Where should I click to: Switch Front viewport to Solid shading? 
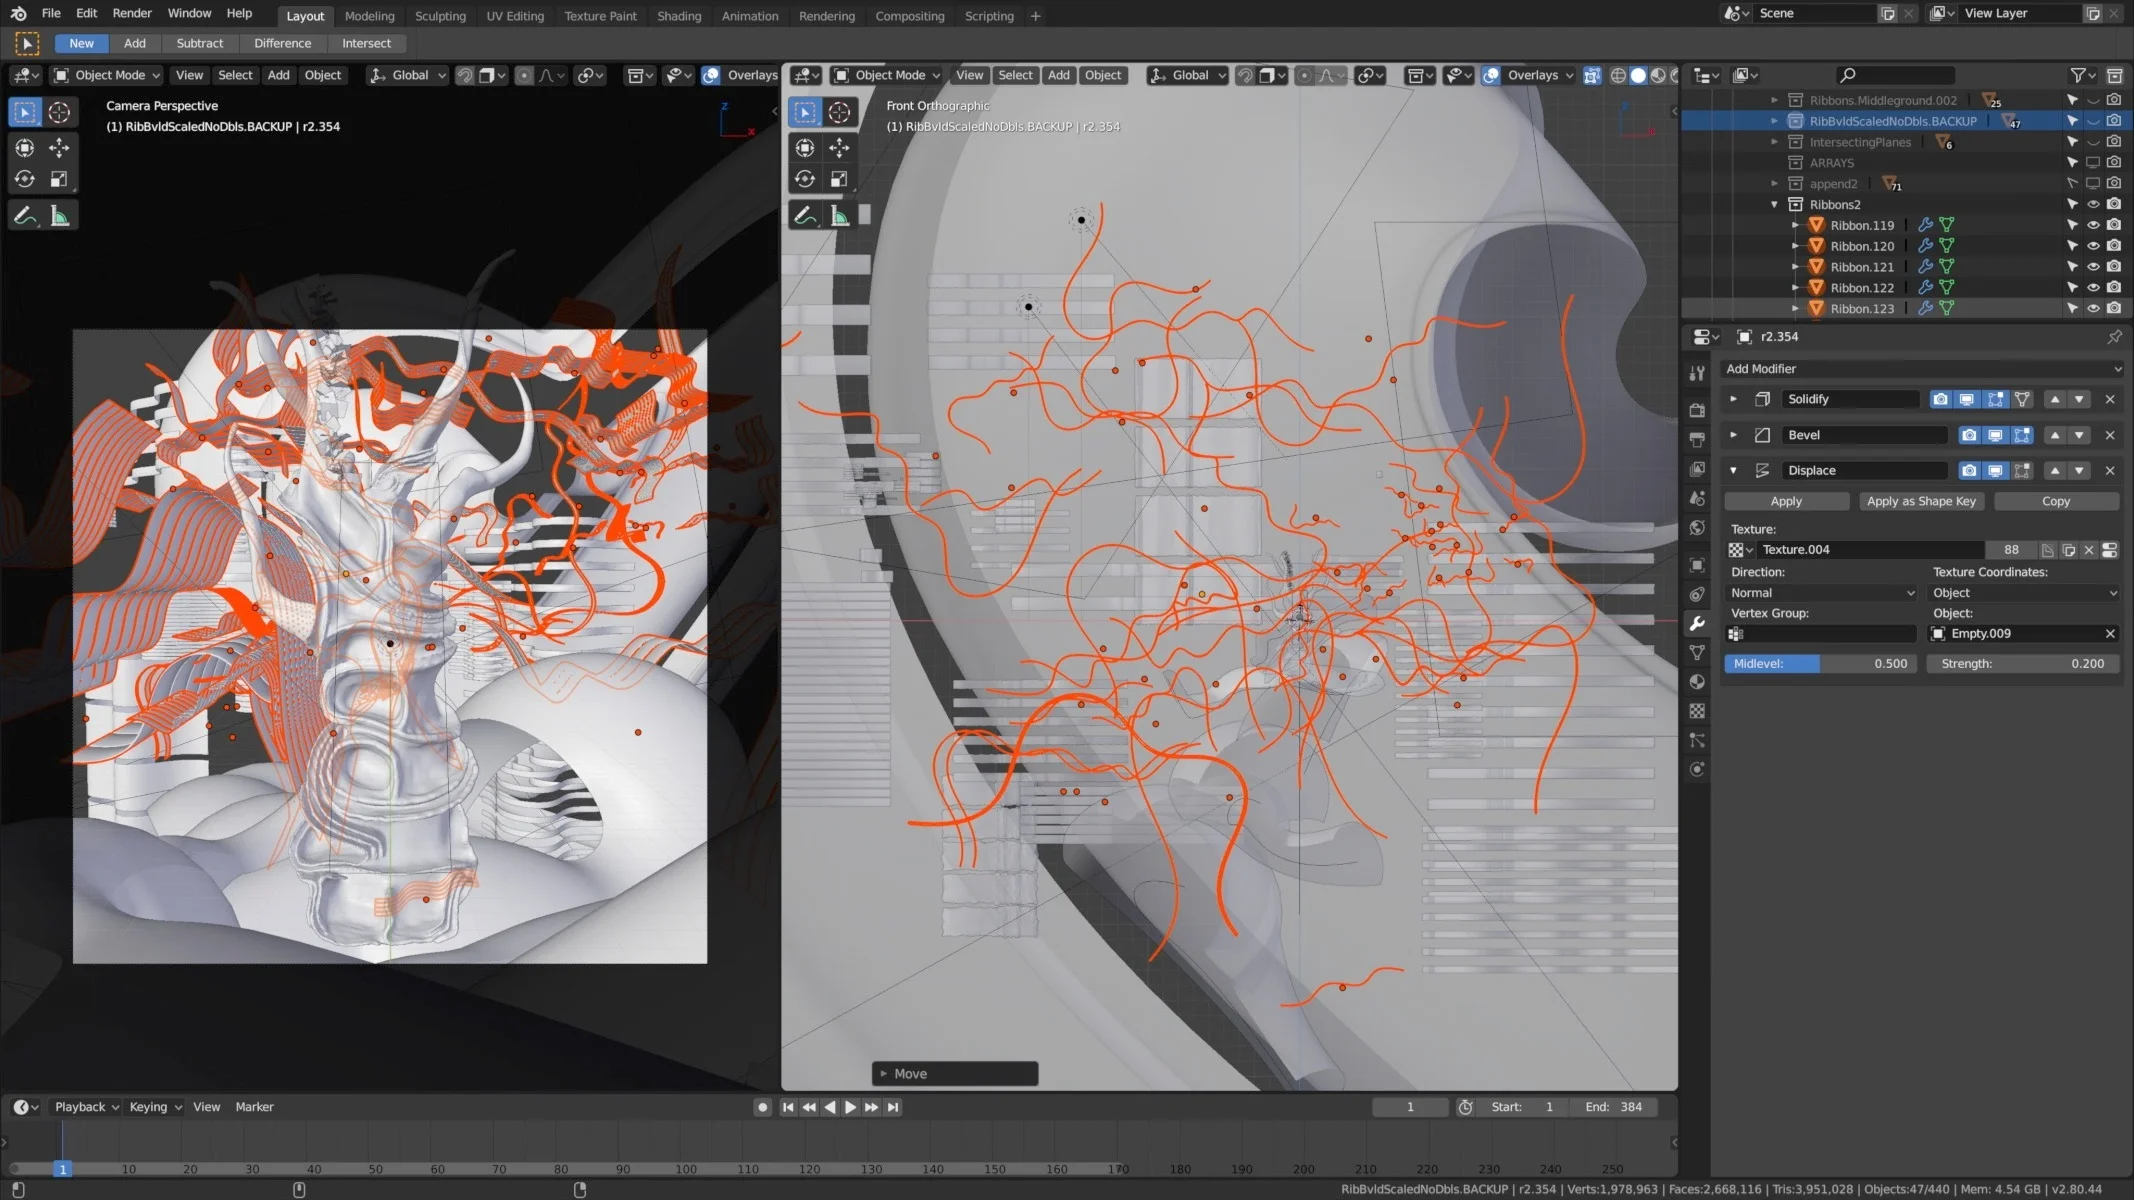[1638, 75]
